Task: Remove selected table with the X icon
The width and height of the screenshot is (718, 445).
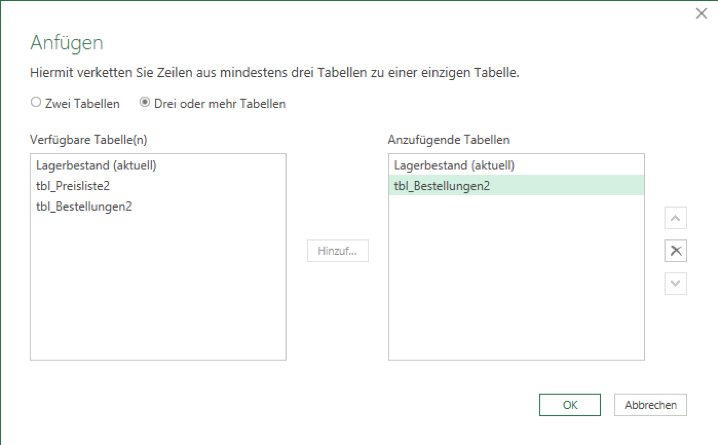Action: (676, 251)
